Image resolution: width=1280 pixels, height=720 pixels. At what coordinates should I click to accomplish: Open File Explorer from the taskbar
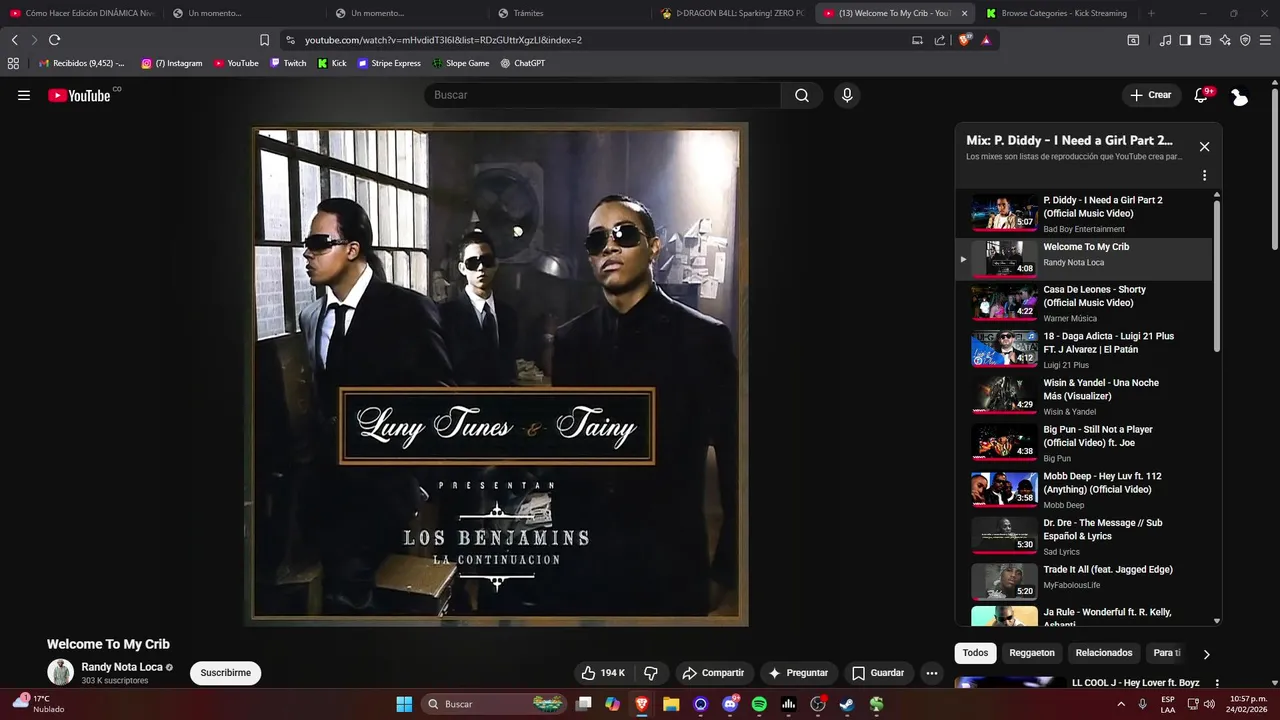click(671, 704)
